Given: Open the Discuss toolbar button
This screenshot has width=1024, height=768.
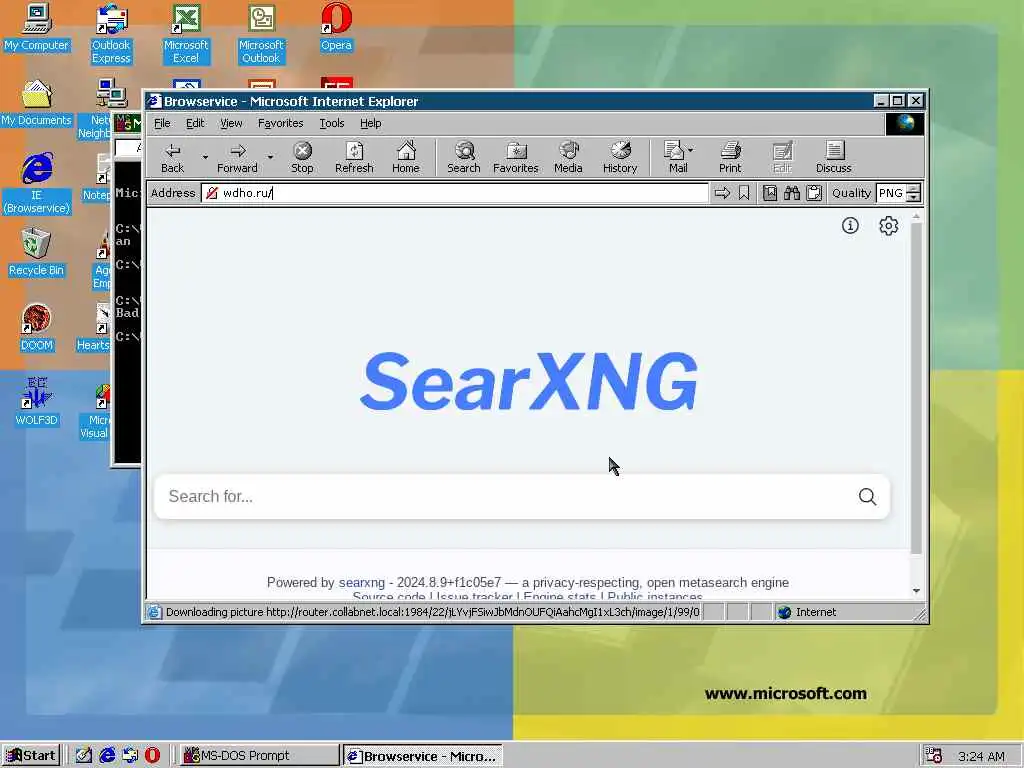Looking at the screenshot, I should (x=834, y=157).
